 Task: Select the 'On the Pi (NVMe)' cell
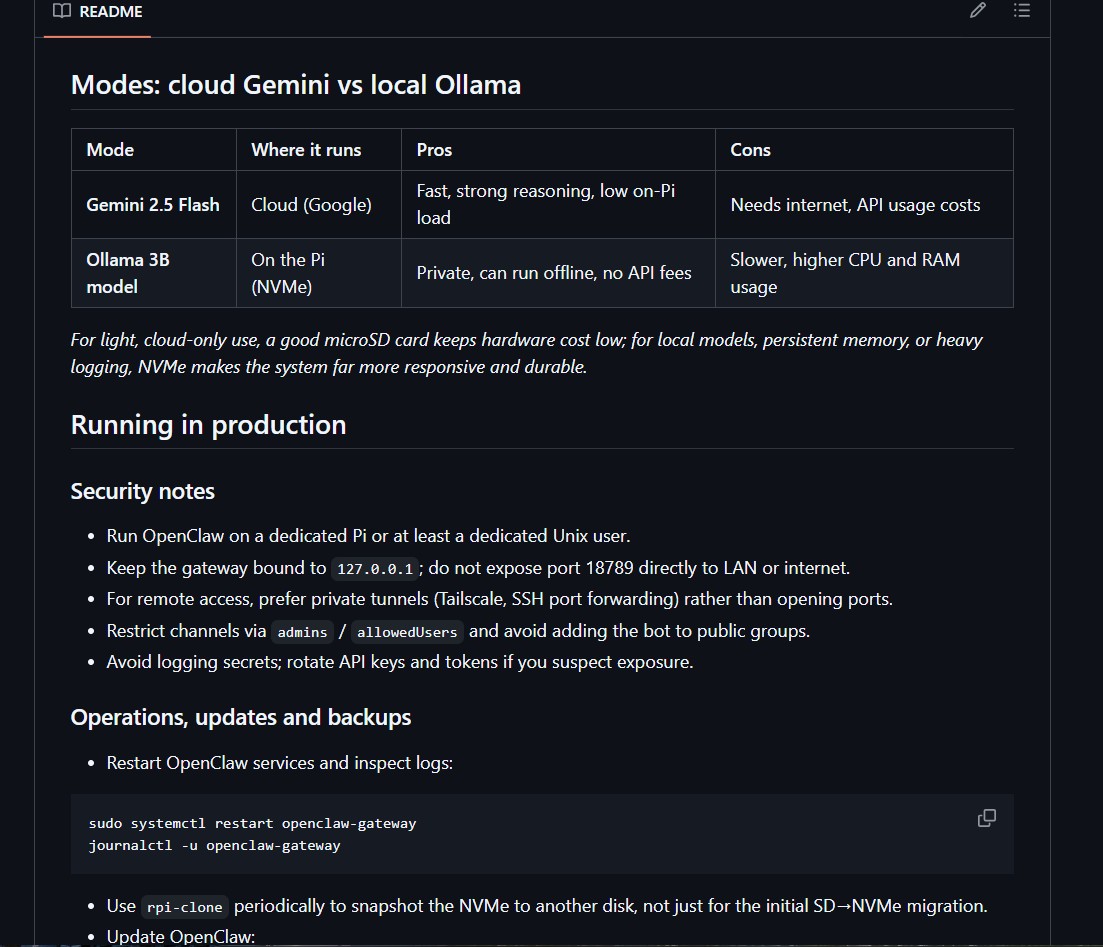[319, 273]
